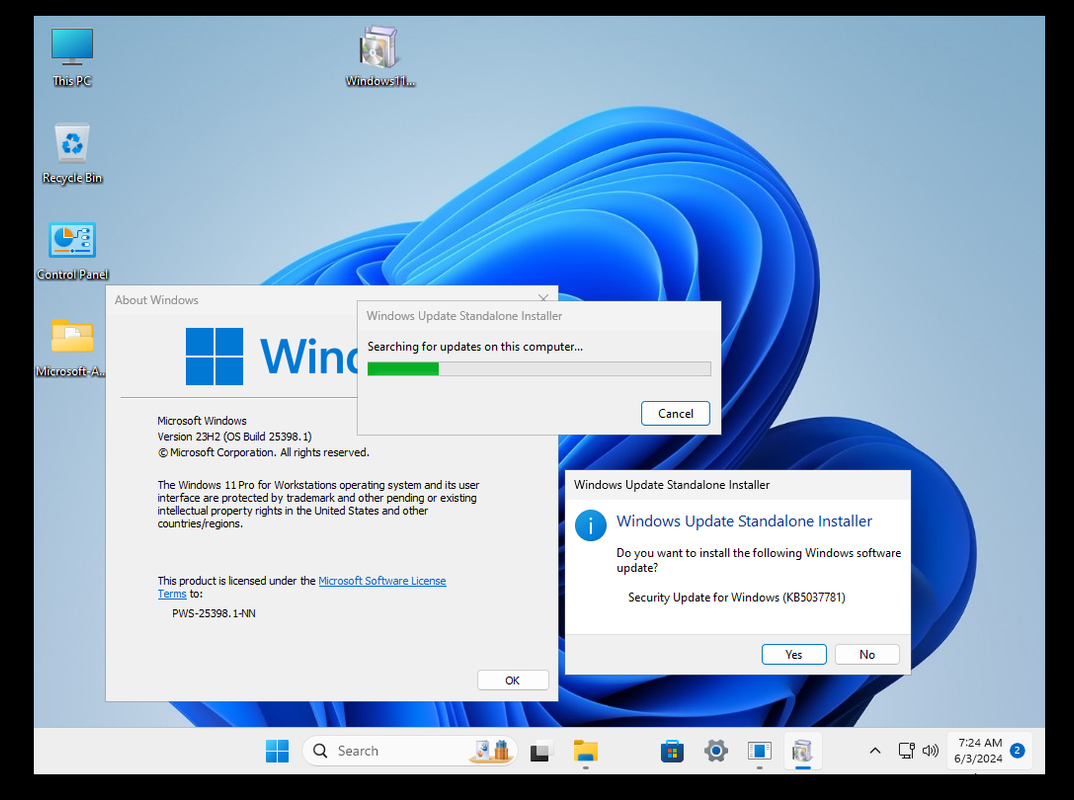Image resolution: width=1074 pixels, height=800 pixels.
Task: Click 'Security Update for Windows (KB5037781)' text
Action: pyautogui.click(x=736, y=597)
